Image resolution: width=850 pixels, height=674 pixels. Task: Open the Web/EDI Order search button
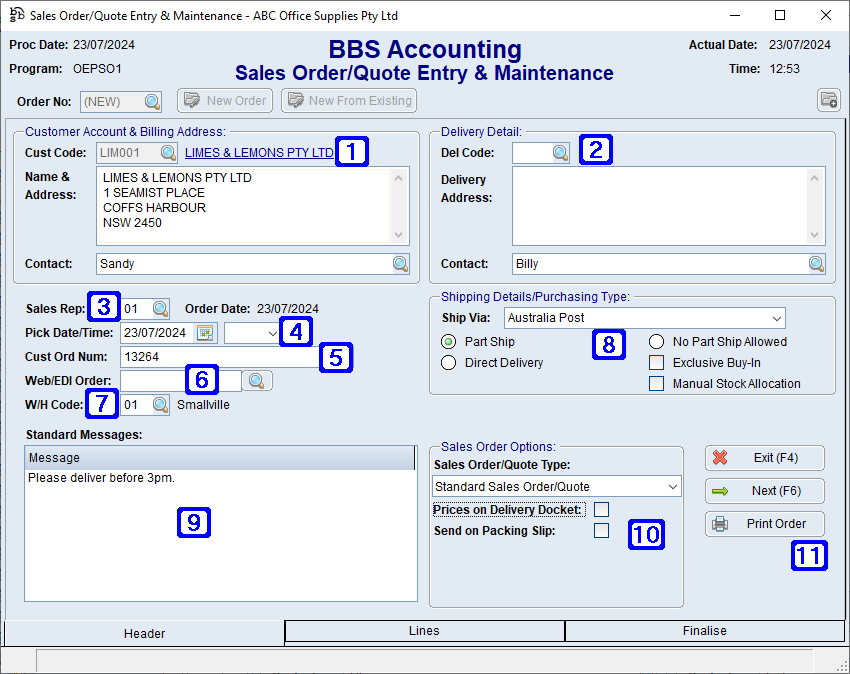(x=257, y=381)
